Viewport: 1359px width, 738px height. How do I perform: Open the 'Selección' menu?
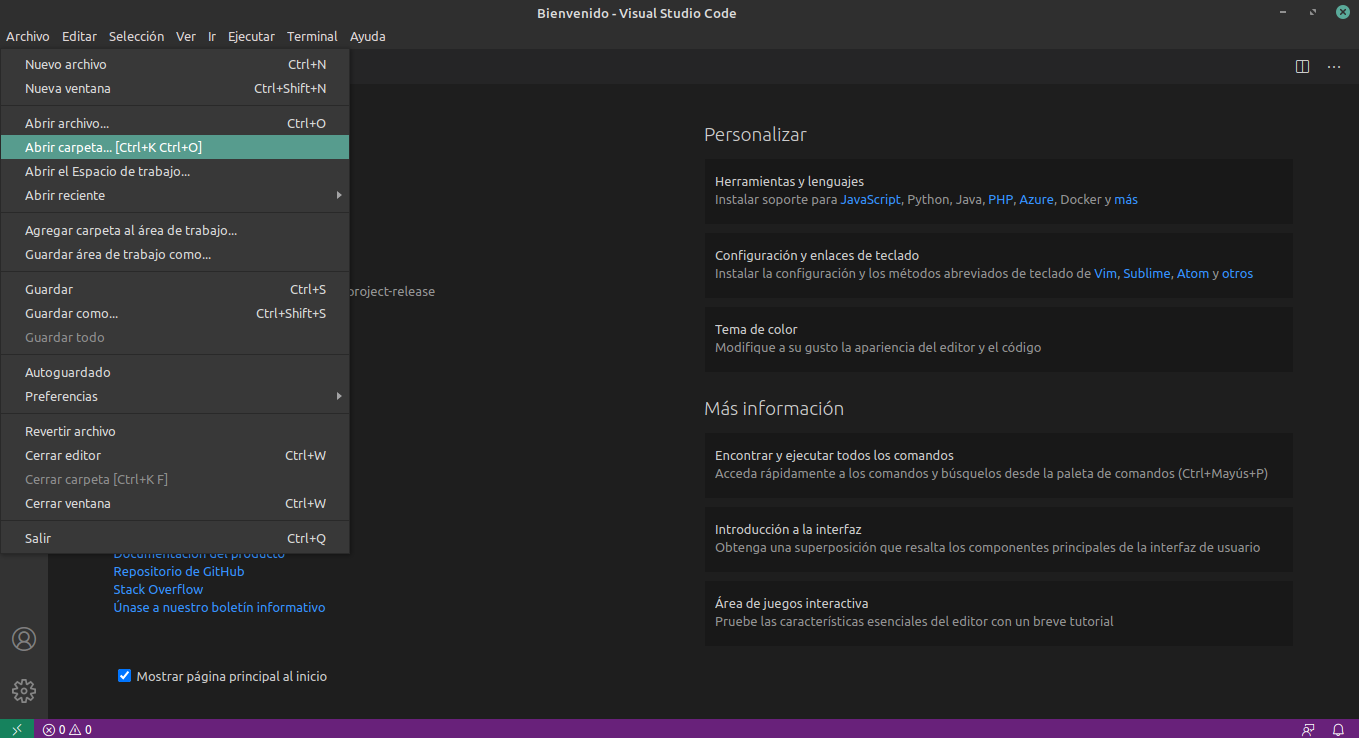[x=136, y=36]
